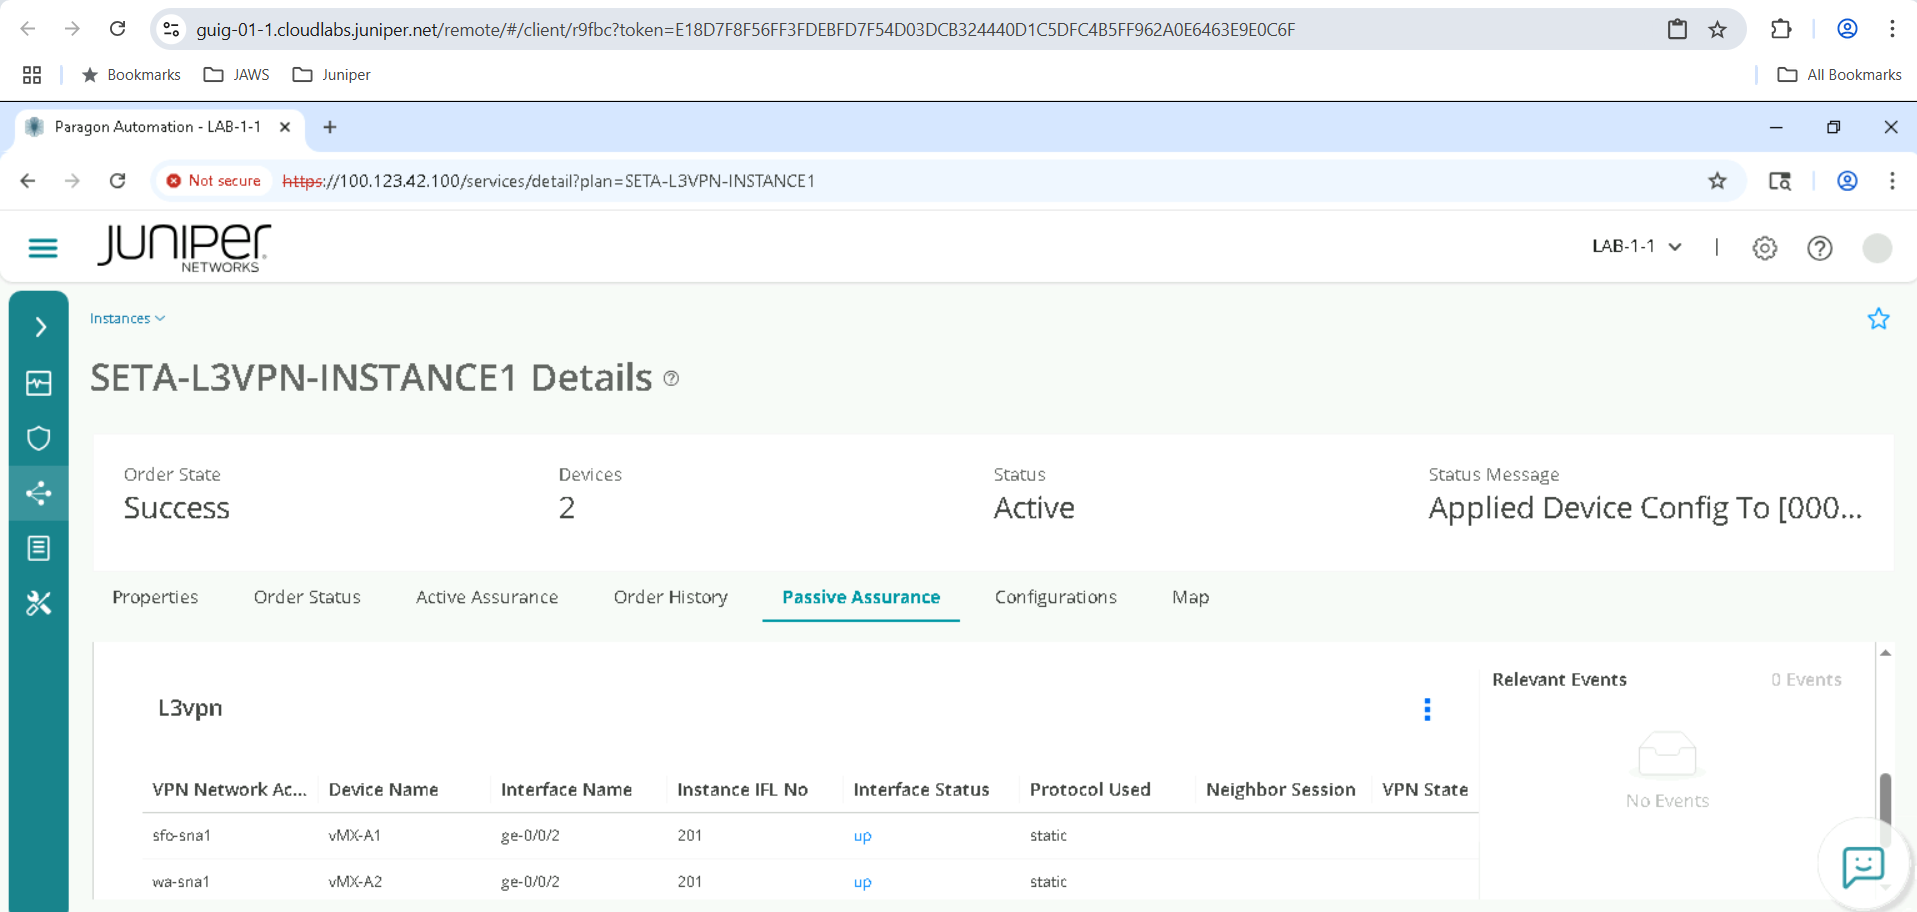Open the chat feedback icon
Image resolution: width=1917 pixels, height=912 pixels.
point(1863,866)
